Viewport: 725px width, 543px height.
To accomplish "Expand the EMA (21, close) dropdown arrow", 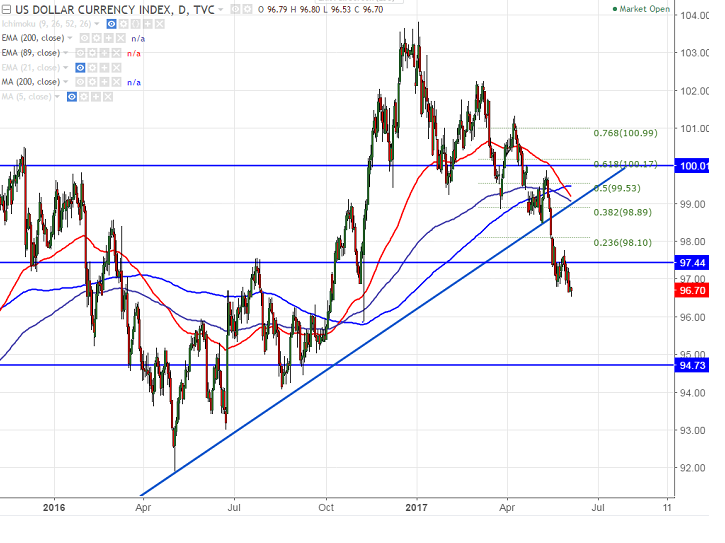I will click(66, 68).
